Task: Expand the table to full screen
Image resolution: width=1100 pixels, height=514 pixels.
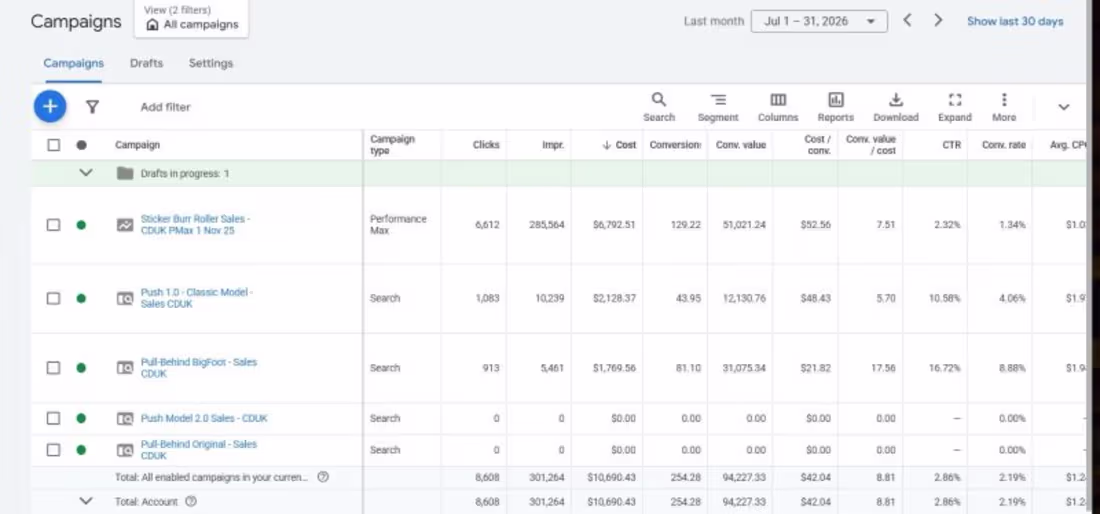Action: pos(955,107)
